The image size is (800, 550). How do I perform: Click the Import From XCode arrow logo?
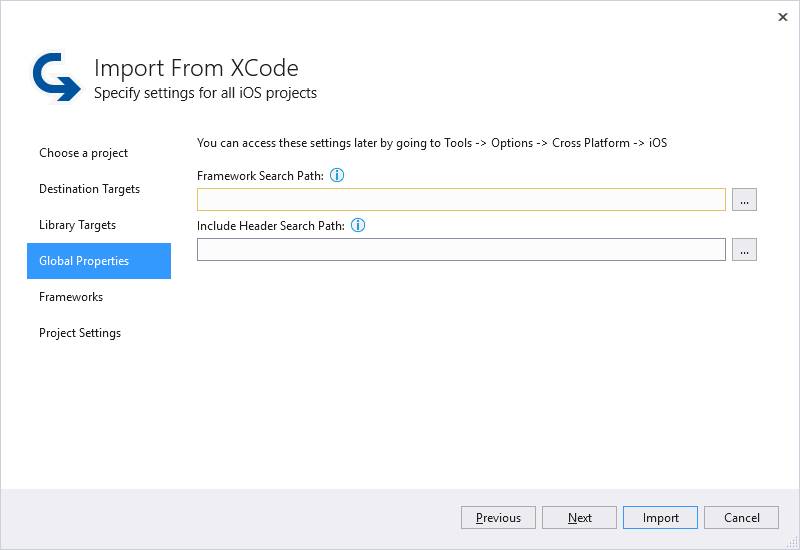pos(56,77)
